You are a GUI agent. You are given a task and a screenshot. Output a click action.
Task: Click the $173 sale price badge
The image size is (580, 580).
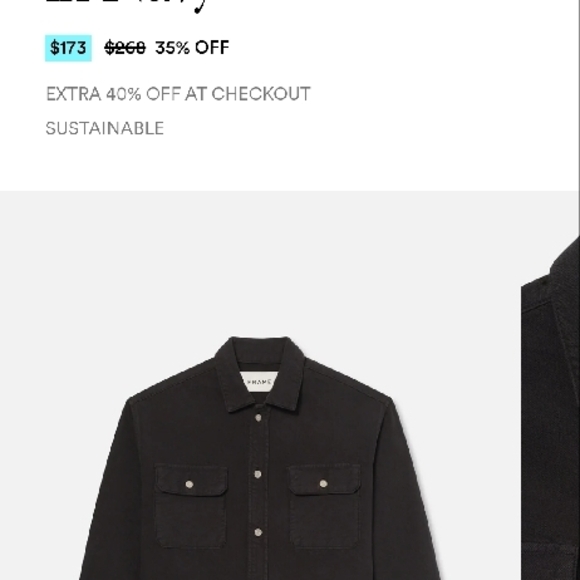click(x=68, y=48)
